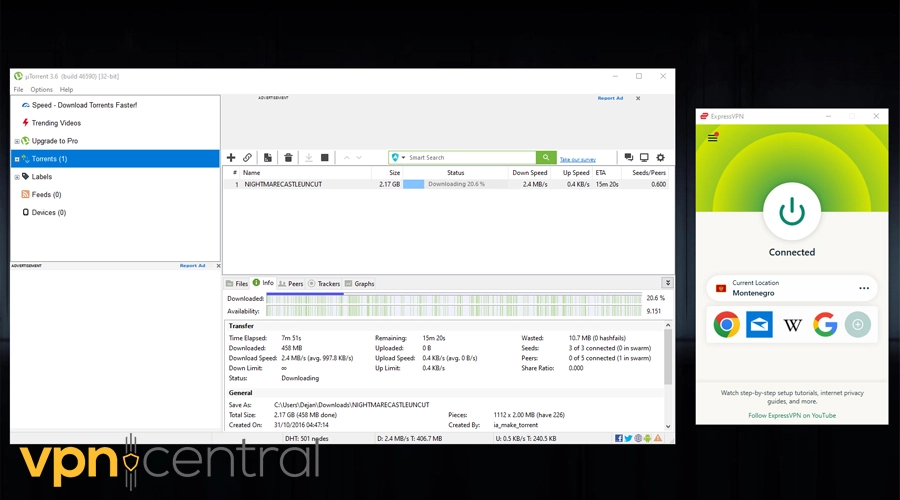Click the Add Torrent plus icon
Viewport: 900px width, 500px height.
coord(231,157)
